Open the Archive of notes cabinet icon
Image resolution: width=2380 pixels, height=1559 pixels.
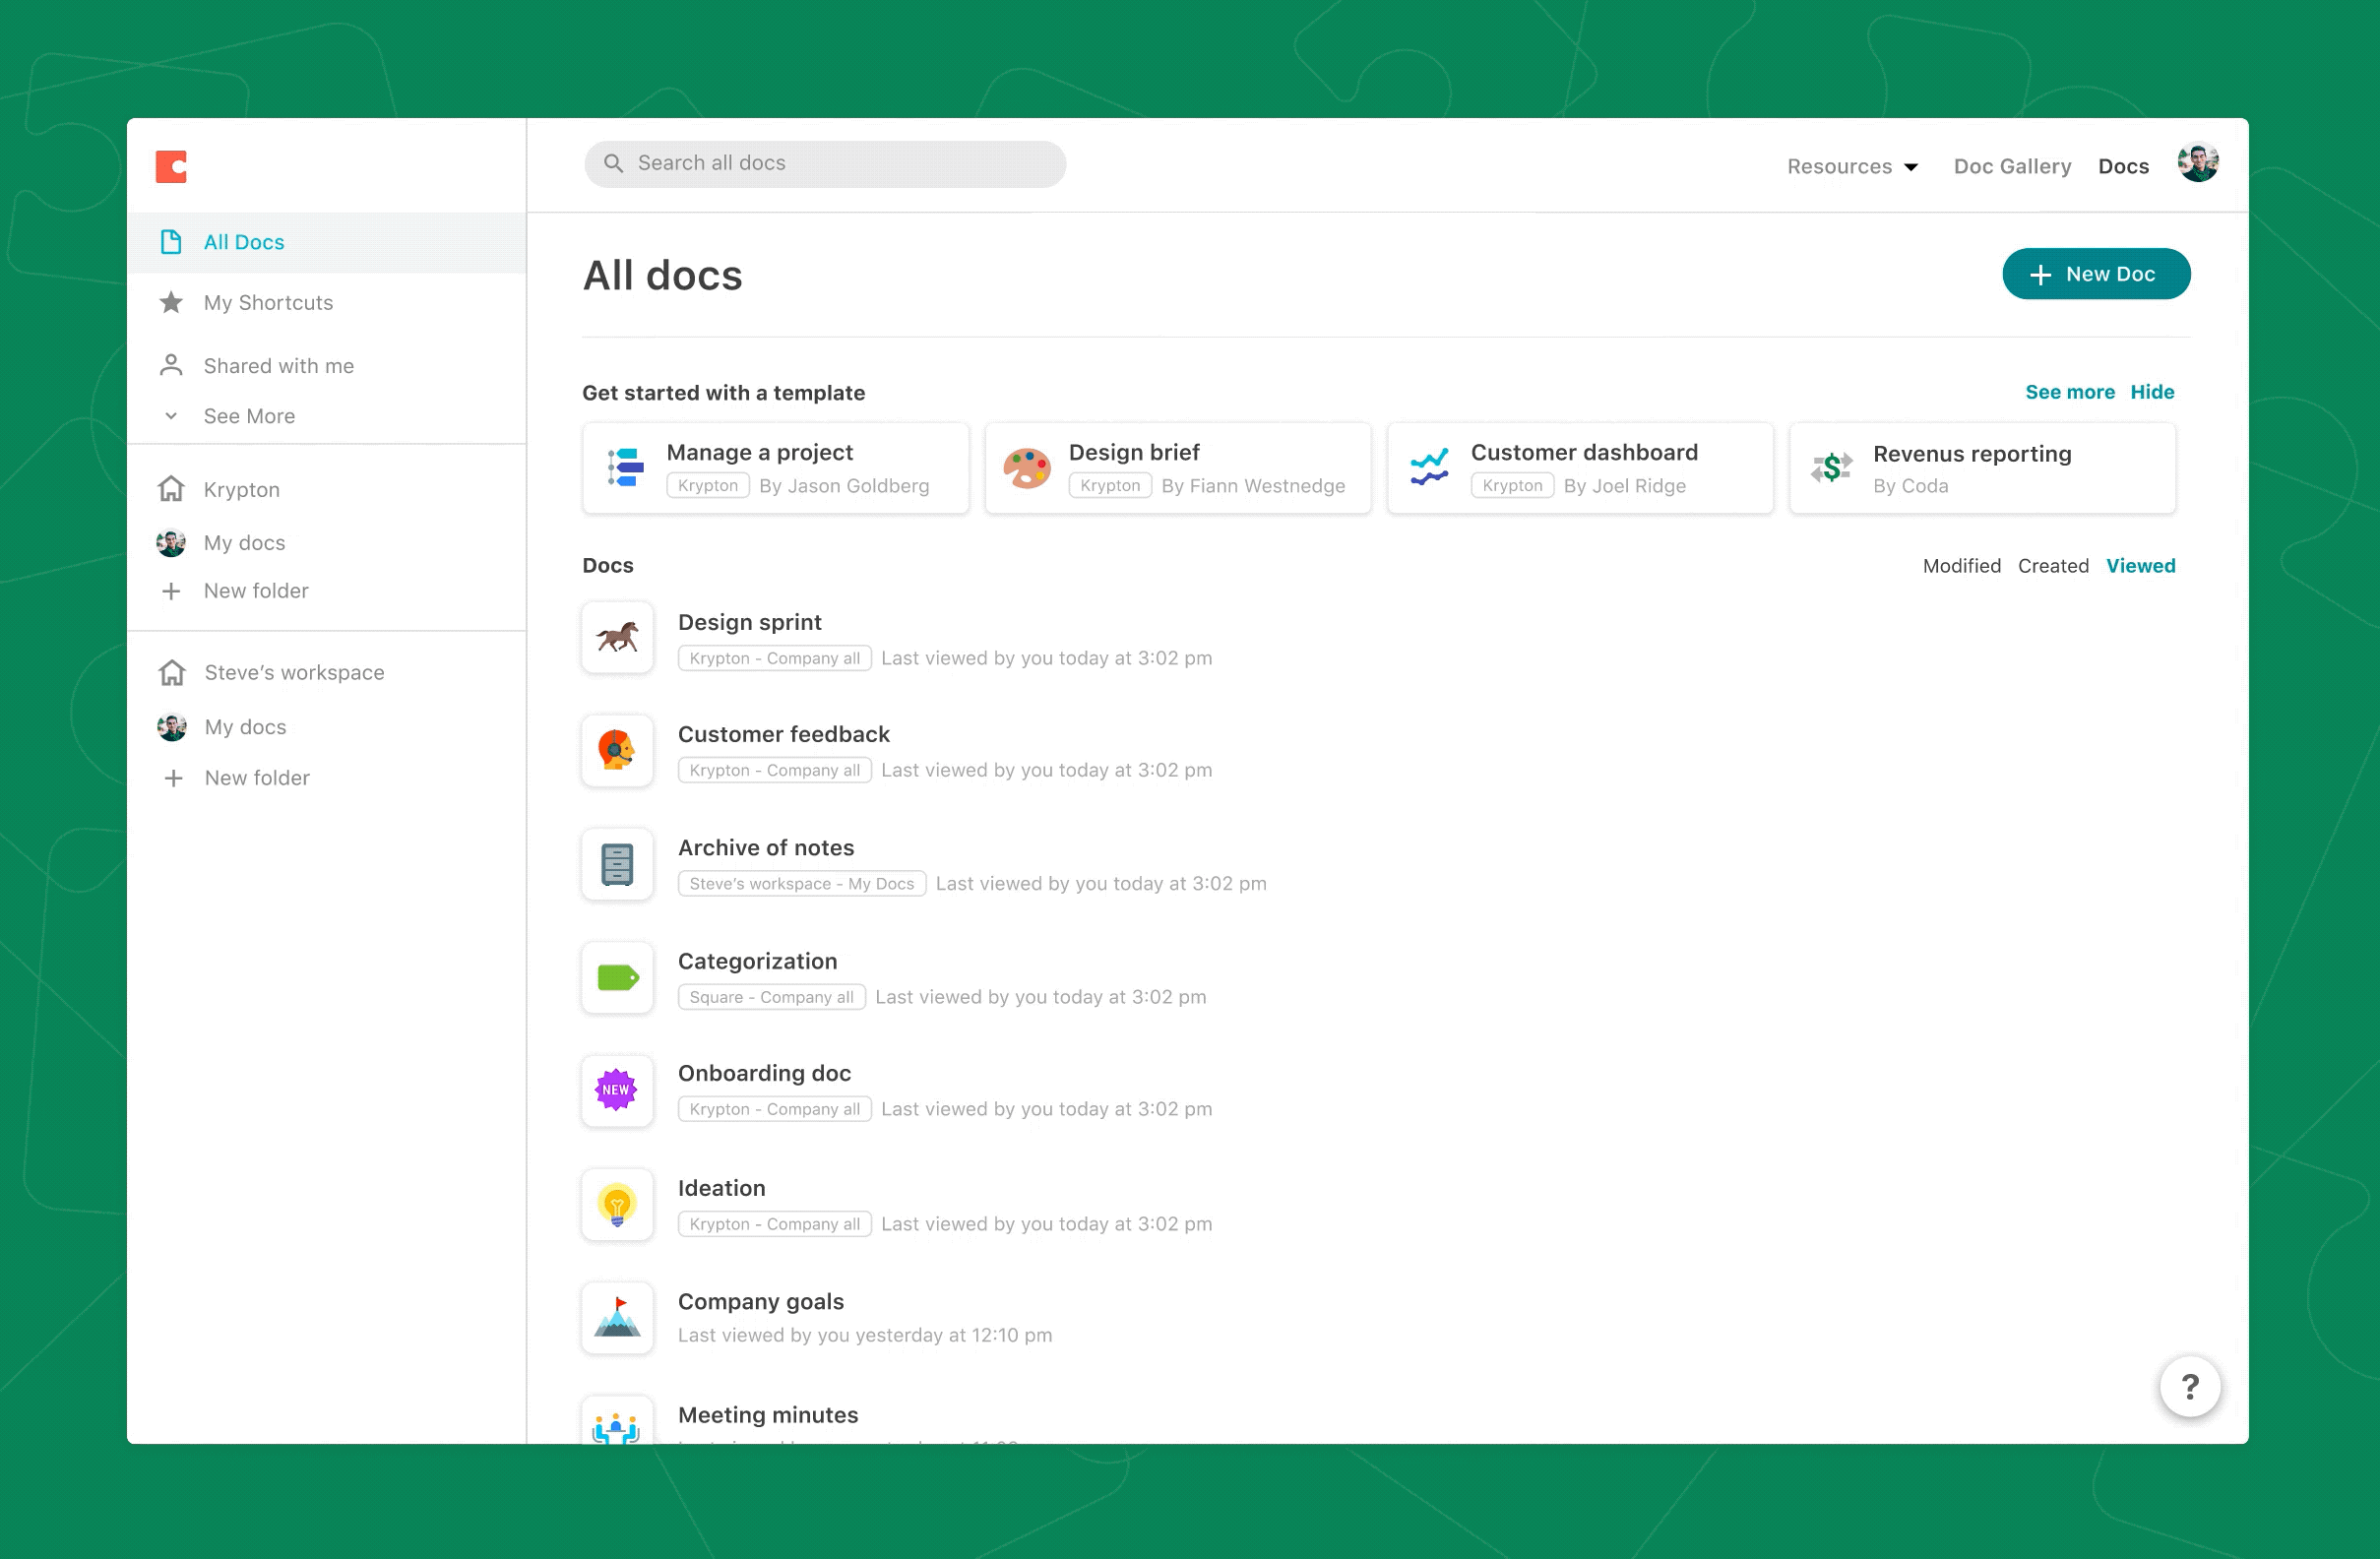(617, 864)
